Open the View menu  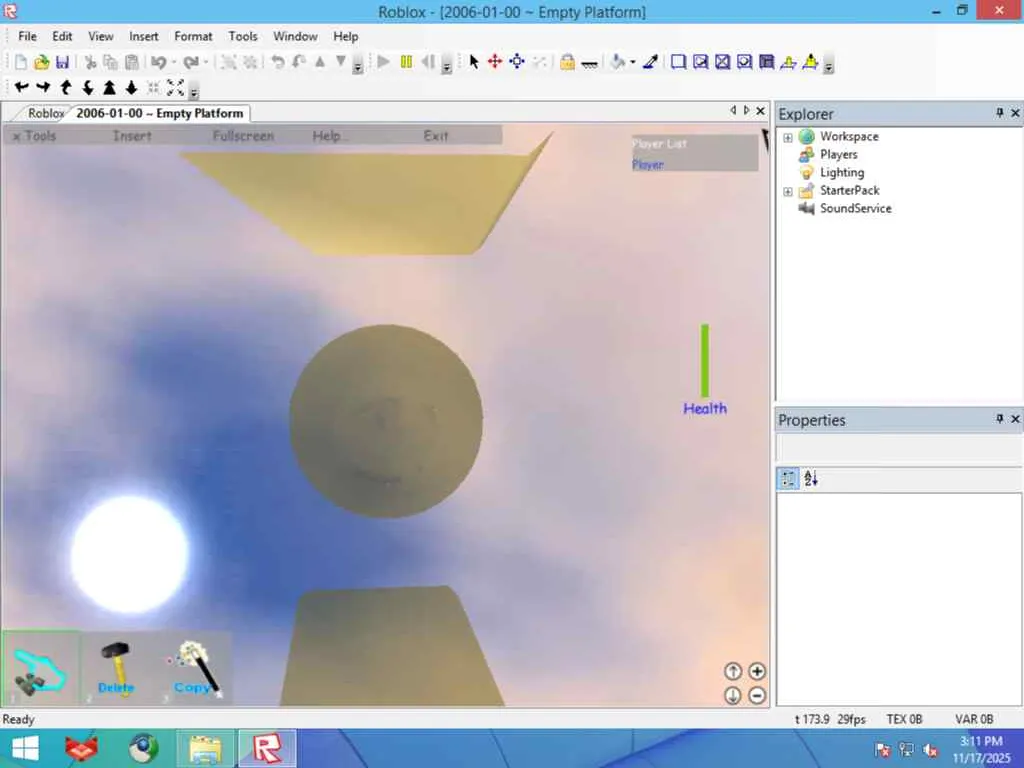coord(101,37)
